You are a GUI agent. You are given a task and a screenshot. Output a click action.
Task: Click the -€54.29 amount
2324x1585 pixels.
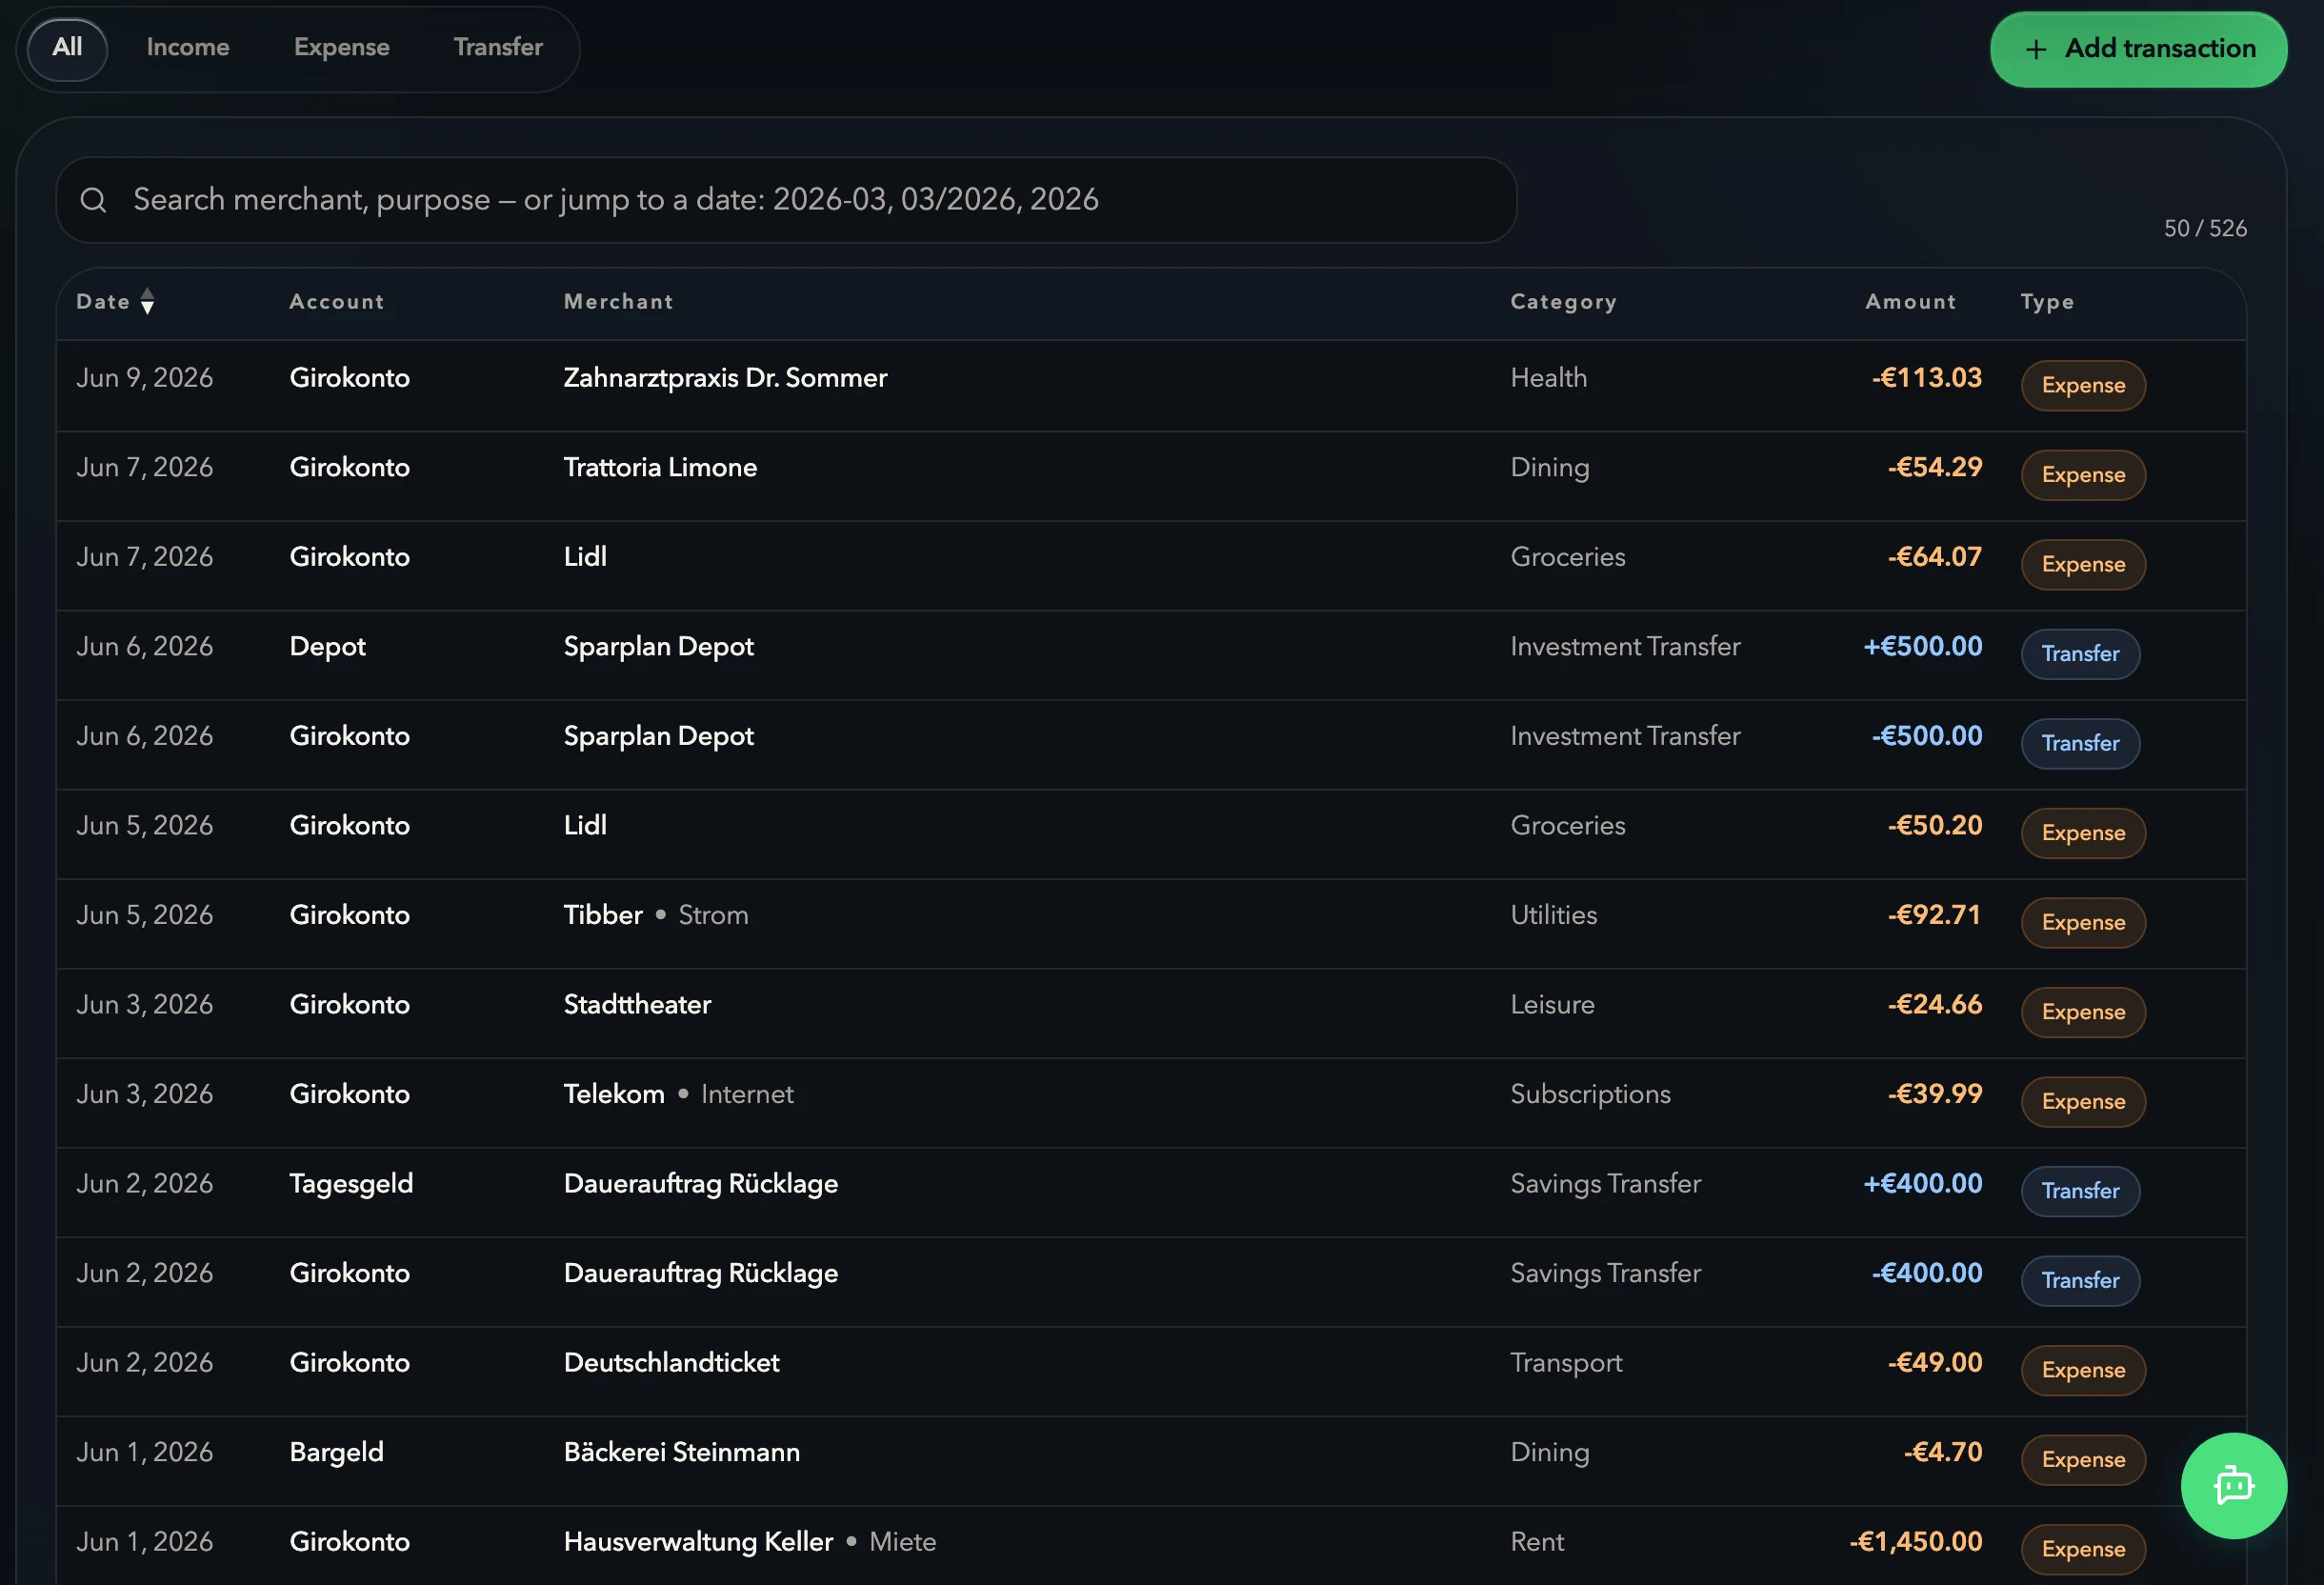[1934, 467]
